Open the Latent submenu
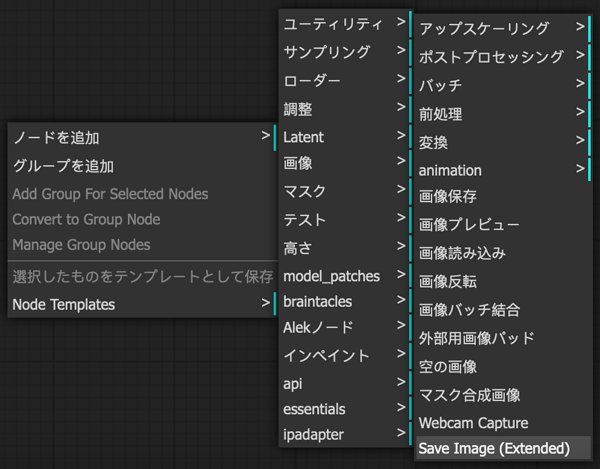This screenshot has height=469, width=600. pos(346,137)
